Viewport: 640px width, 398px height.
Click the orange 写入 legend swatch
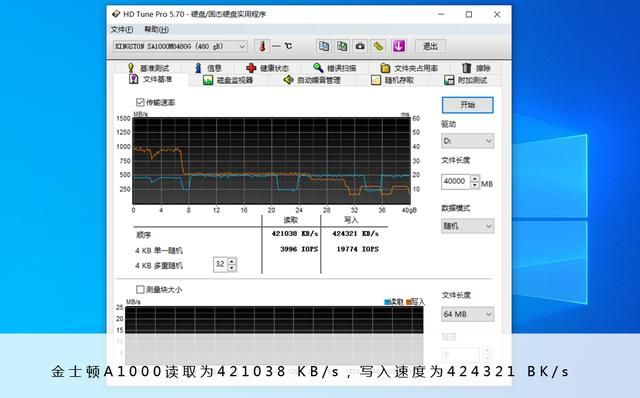click(x=408, y=302)
